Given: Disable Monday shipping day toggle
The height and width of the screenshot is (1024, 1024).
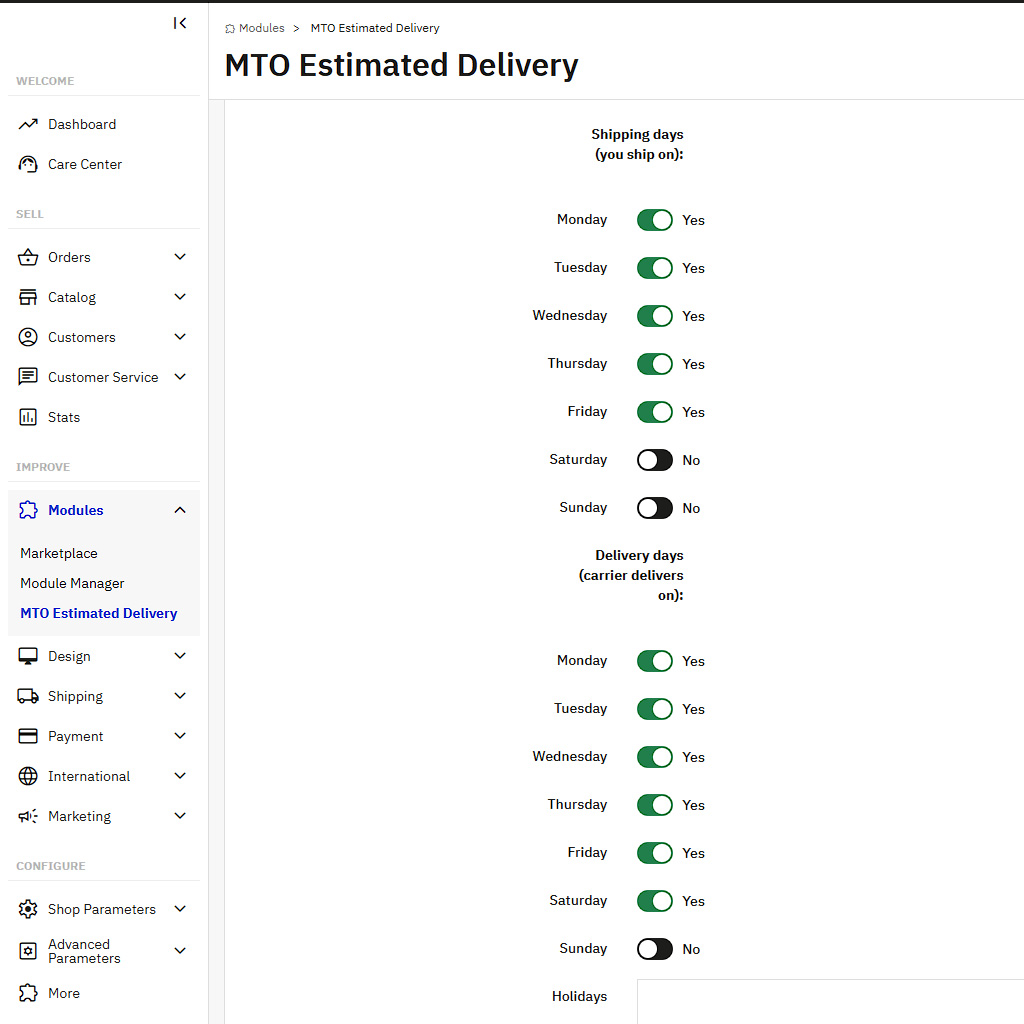Looking at the screenshot, I should pos(655,220).
